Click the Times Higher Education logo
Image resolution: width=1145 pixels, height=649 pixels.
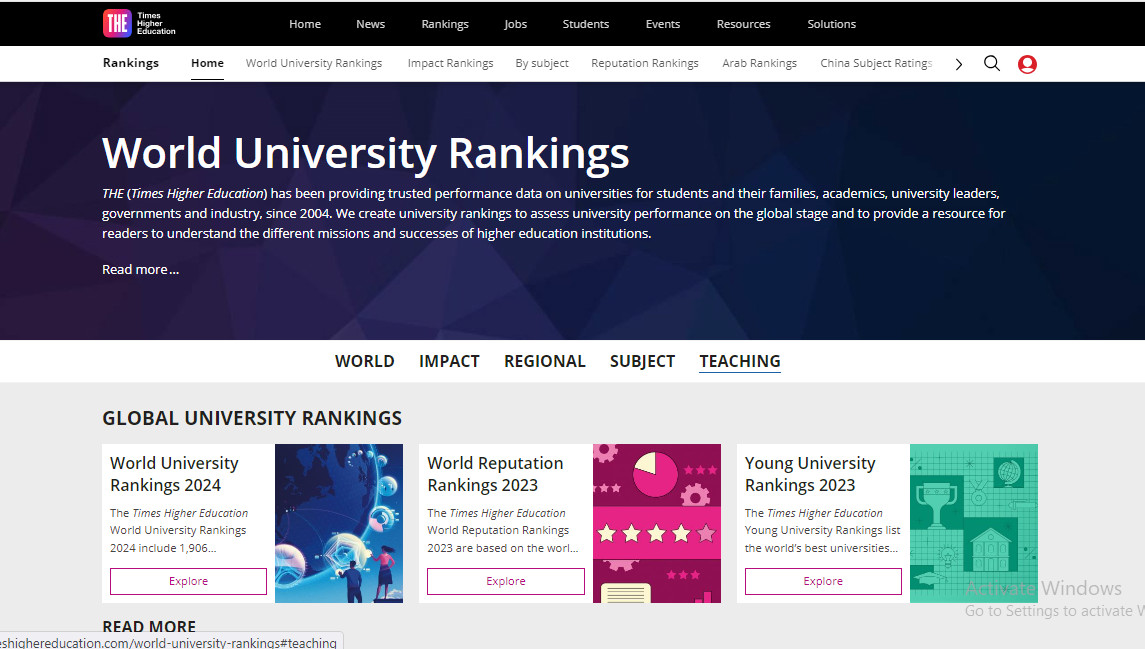point(139,23)
